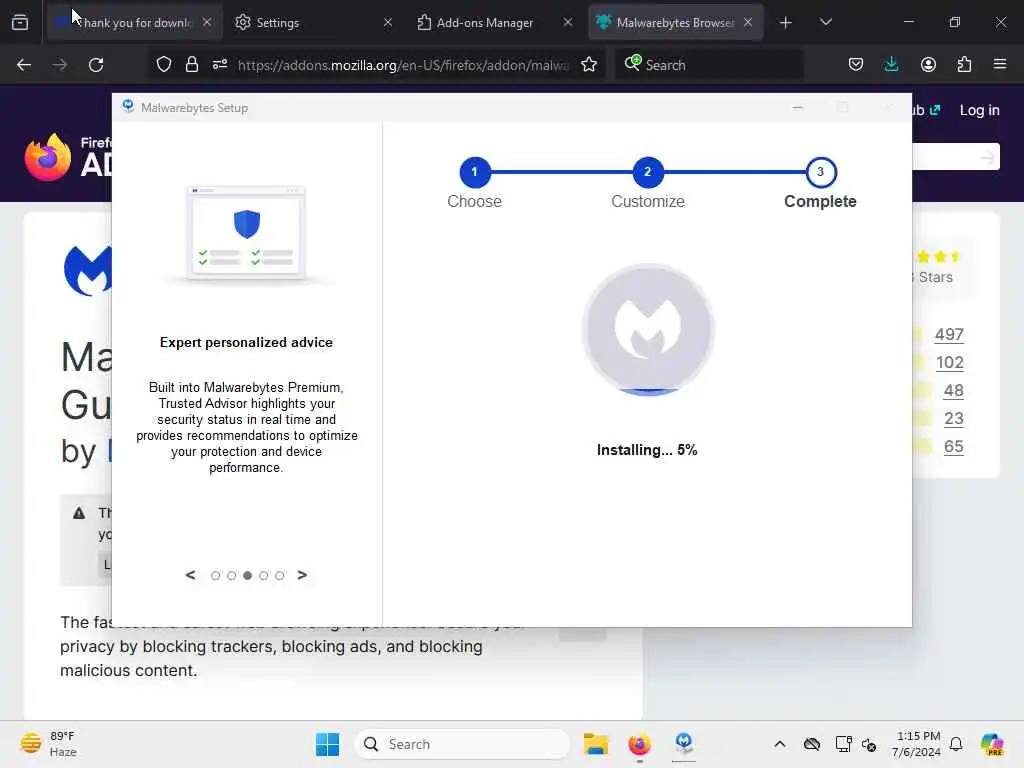Open tracking protection shield icon
The width and height of the screenshot is (1024, 768).
point(164,65)
